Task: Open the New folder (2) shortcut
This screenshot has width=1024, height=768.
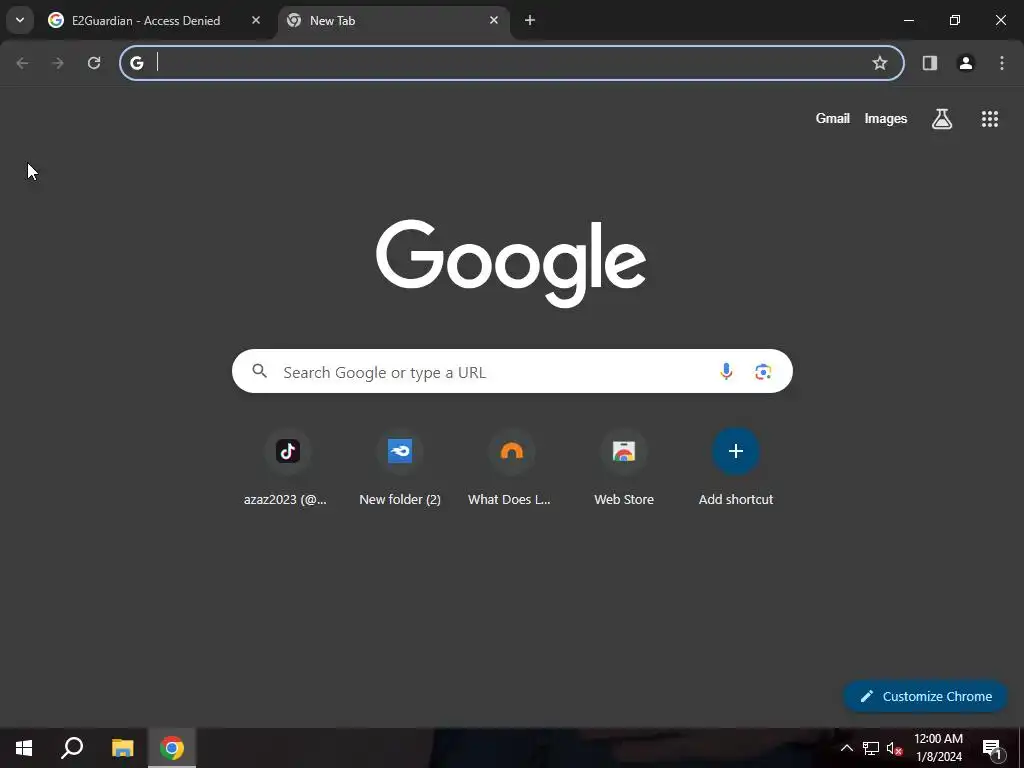Action: pyautogui.click(x=400, y=451)
